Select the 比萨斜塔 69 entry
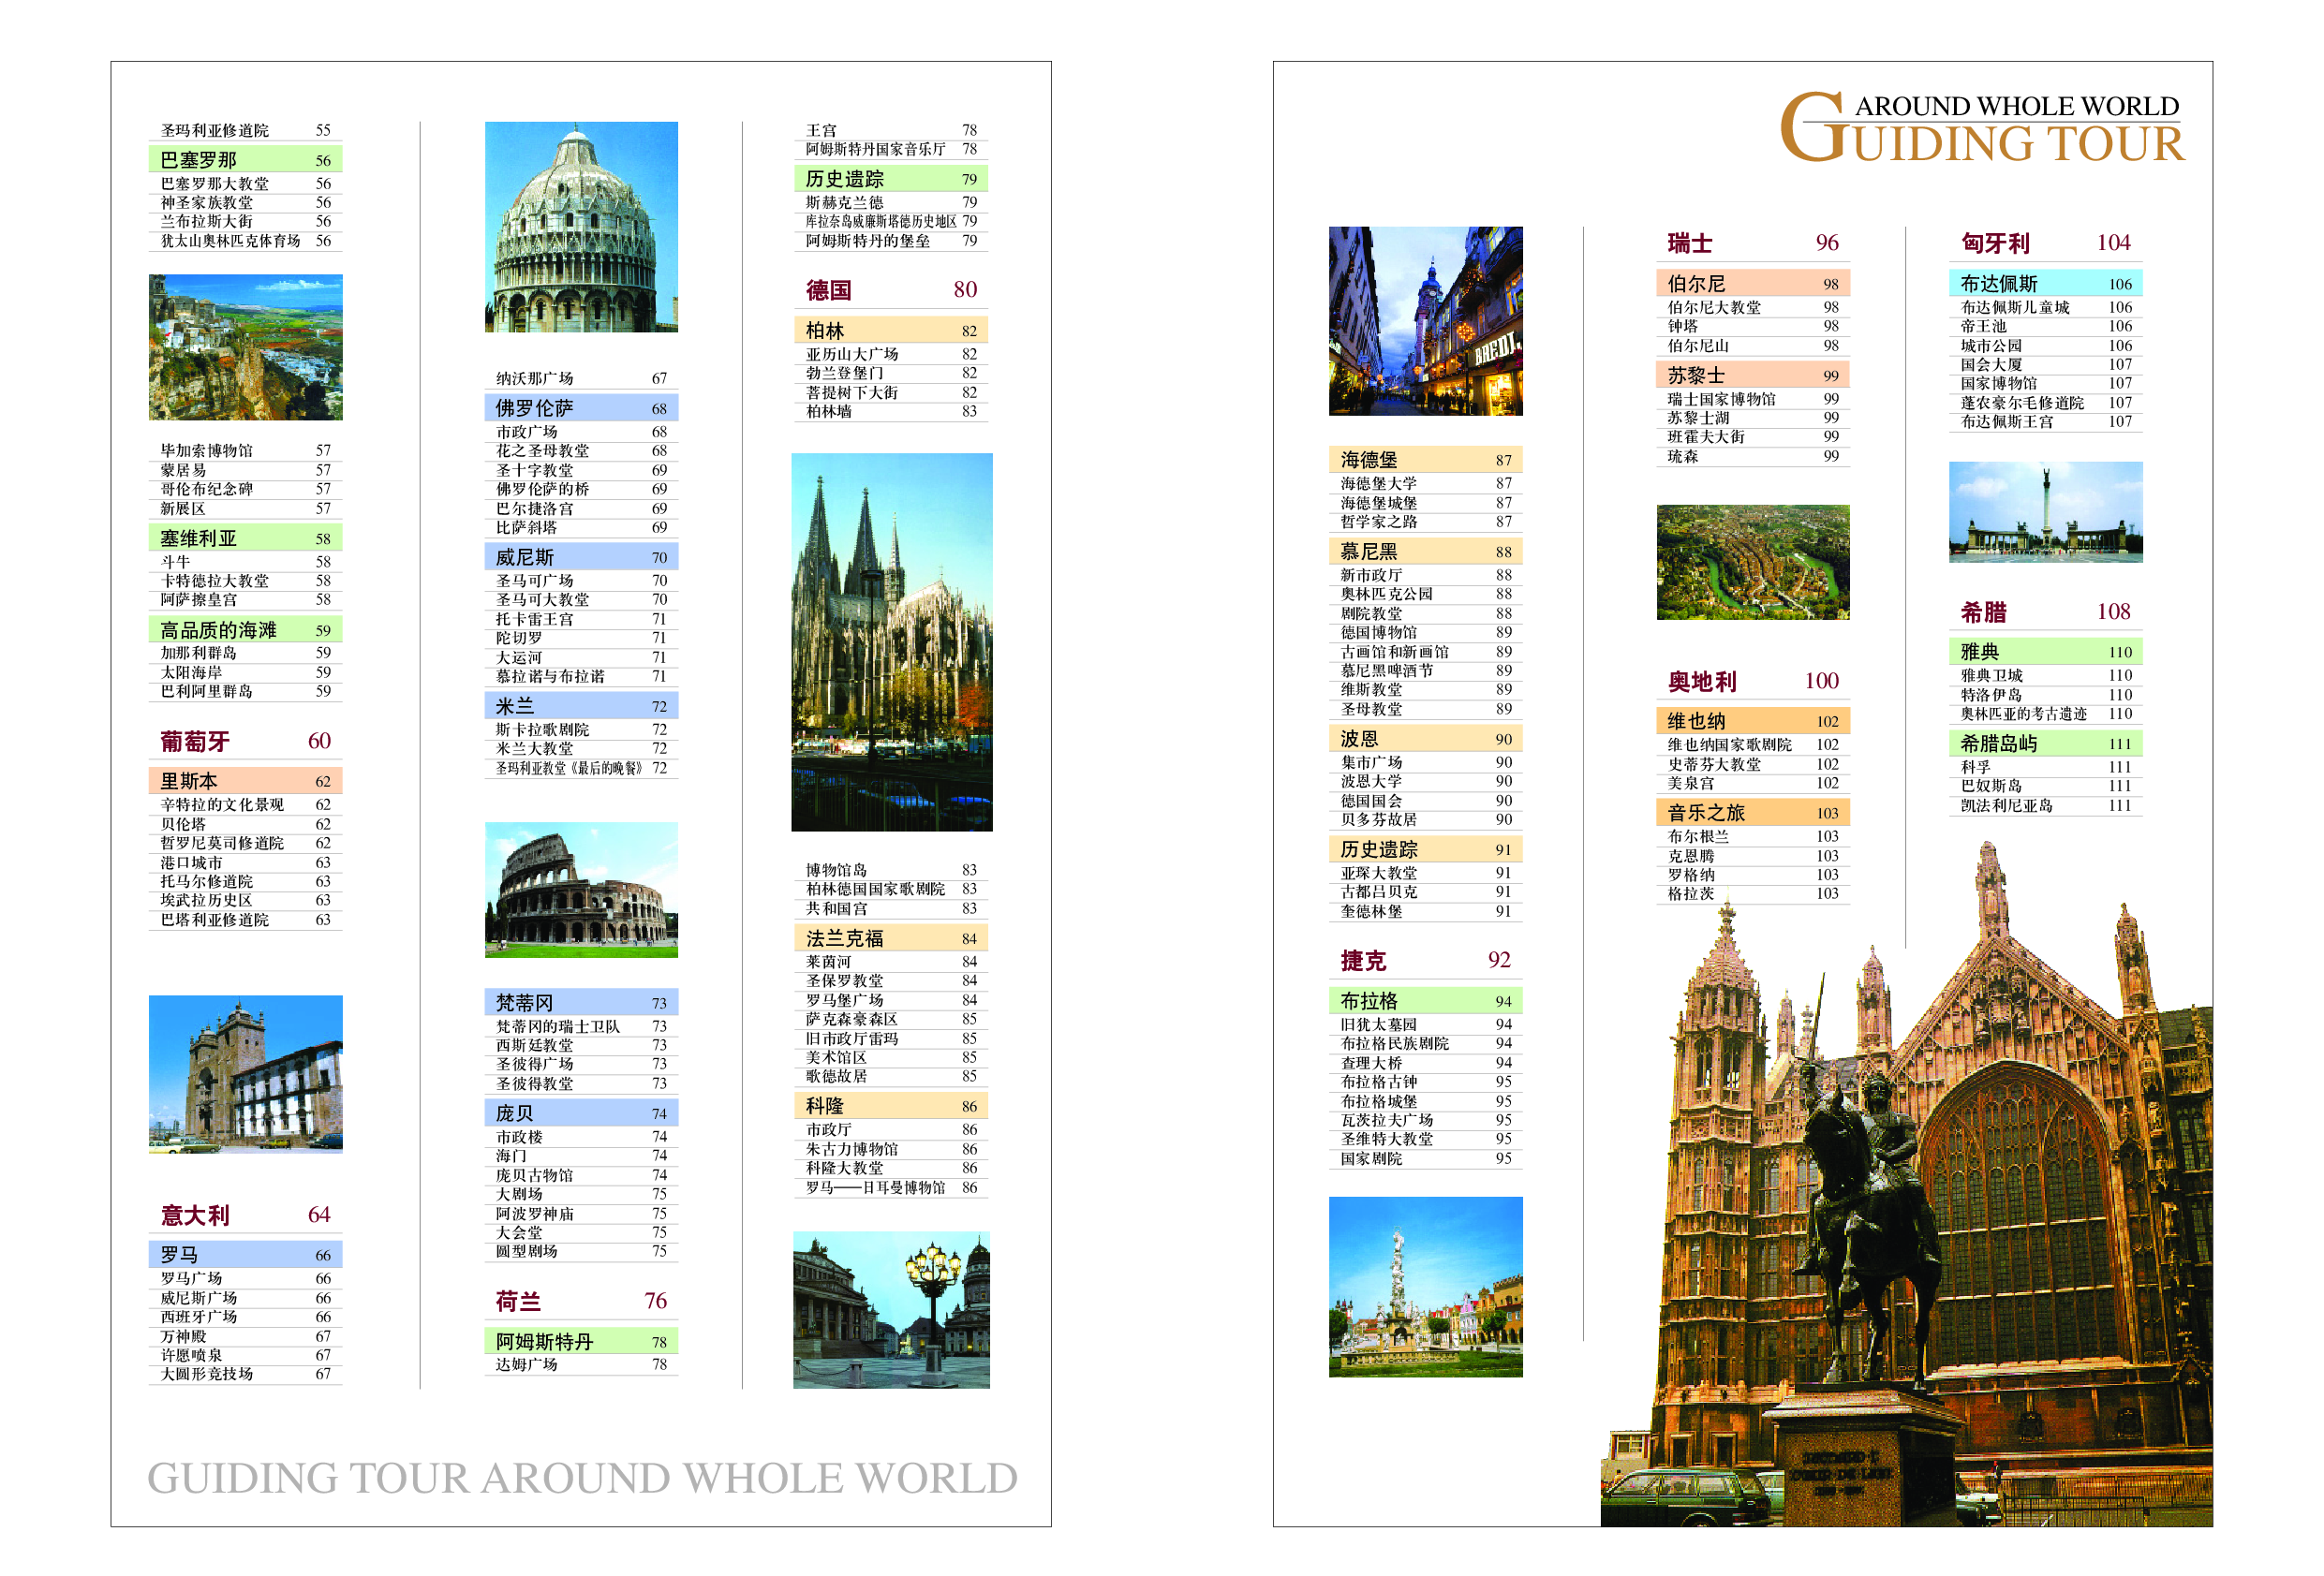This screenshot has width=2324, height=1576. (581, 527)
